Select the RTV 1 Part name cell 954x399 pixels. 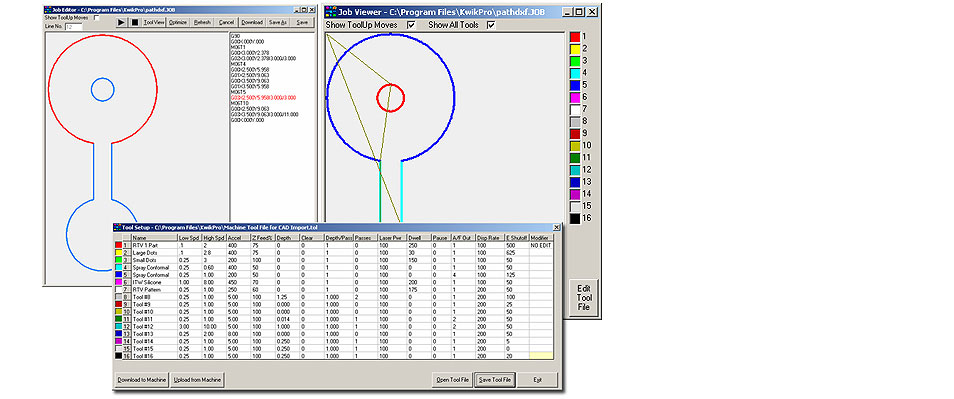point(155,245)
